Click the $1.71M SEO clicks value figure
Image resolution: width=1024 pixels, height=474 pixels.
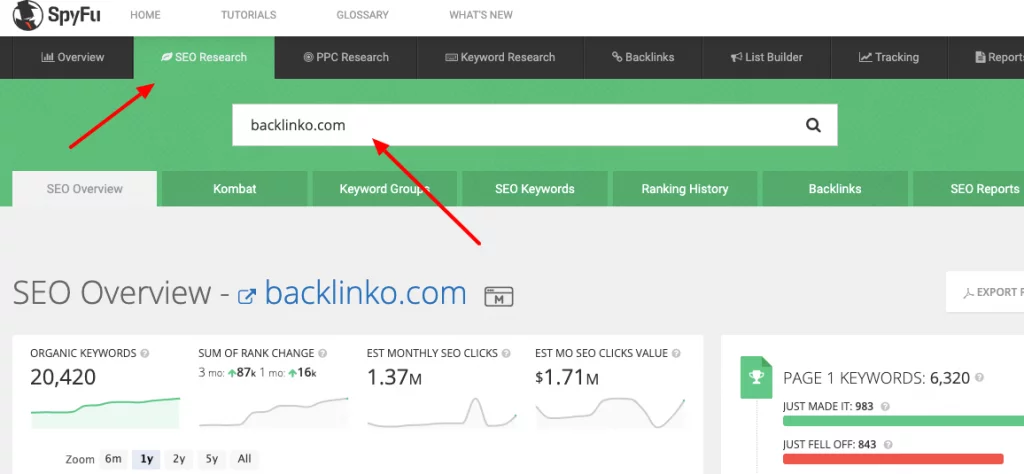(567, 377)
